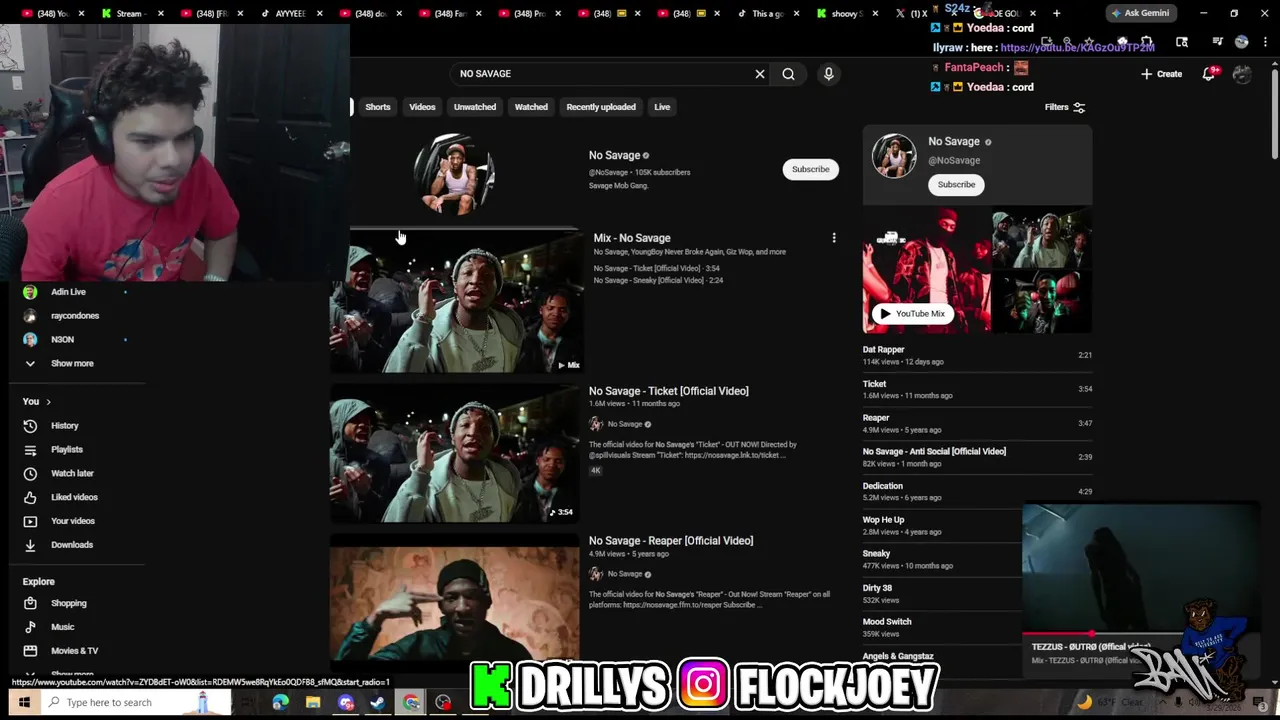Open the Create menu

pos(1161,74)
